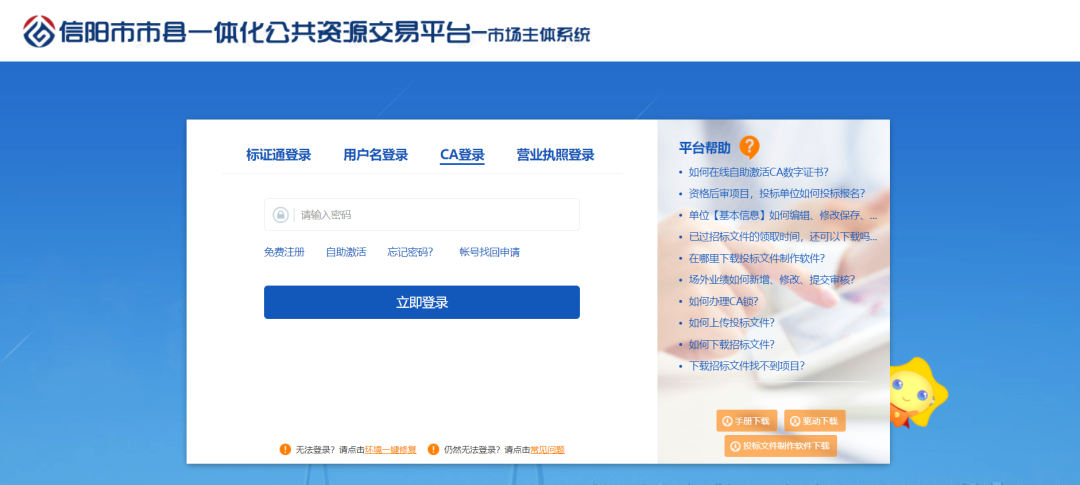Click the warning icon beside 仍然无法登录
The height and width of the screenshot is (485, 1080).
pyautogui.click(x=433, y=450)
